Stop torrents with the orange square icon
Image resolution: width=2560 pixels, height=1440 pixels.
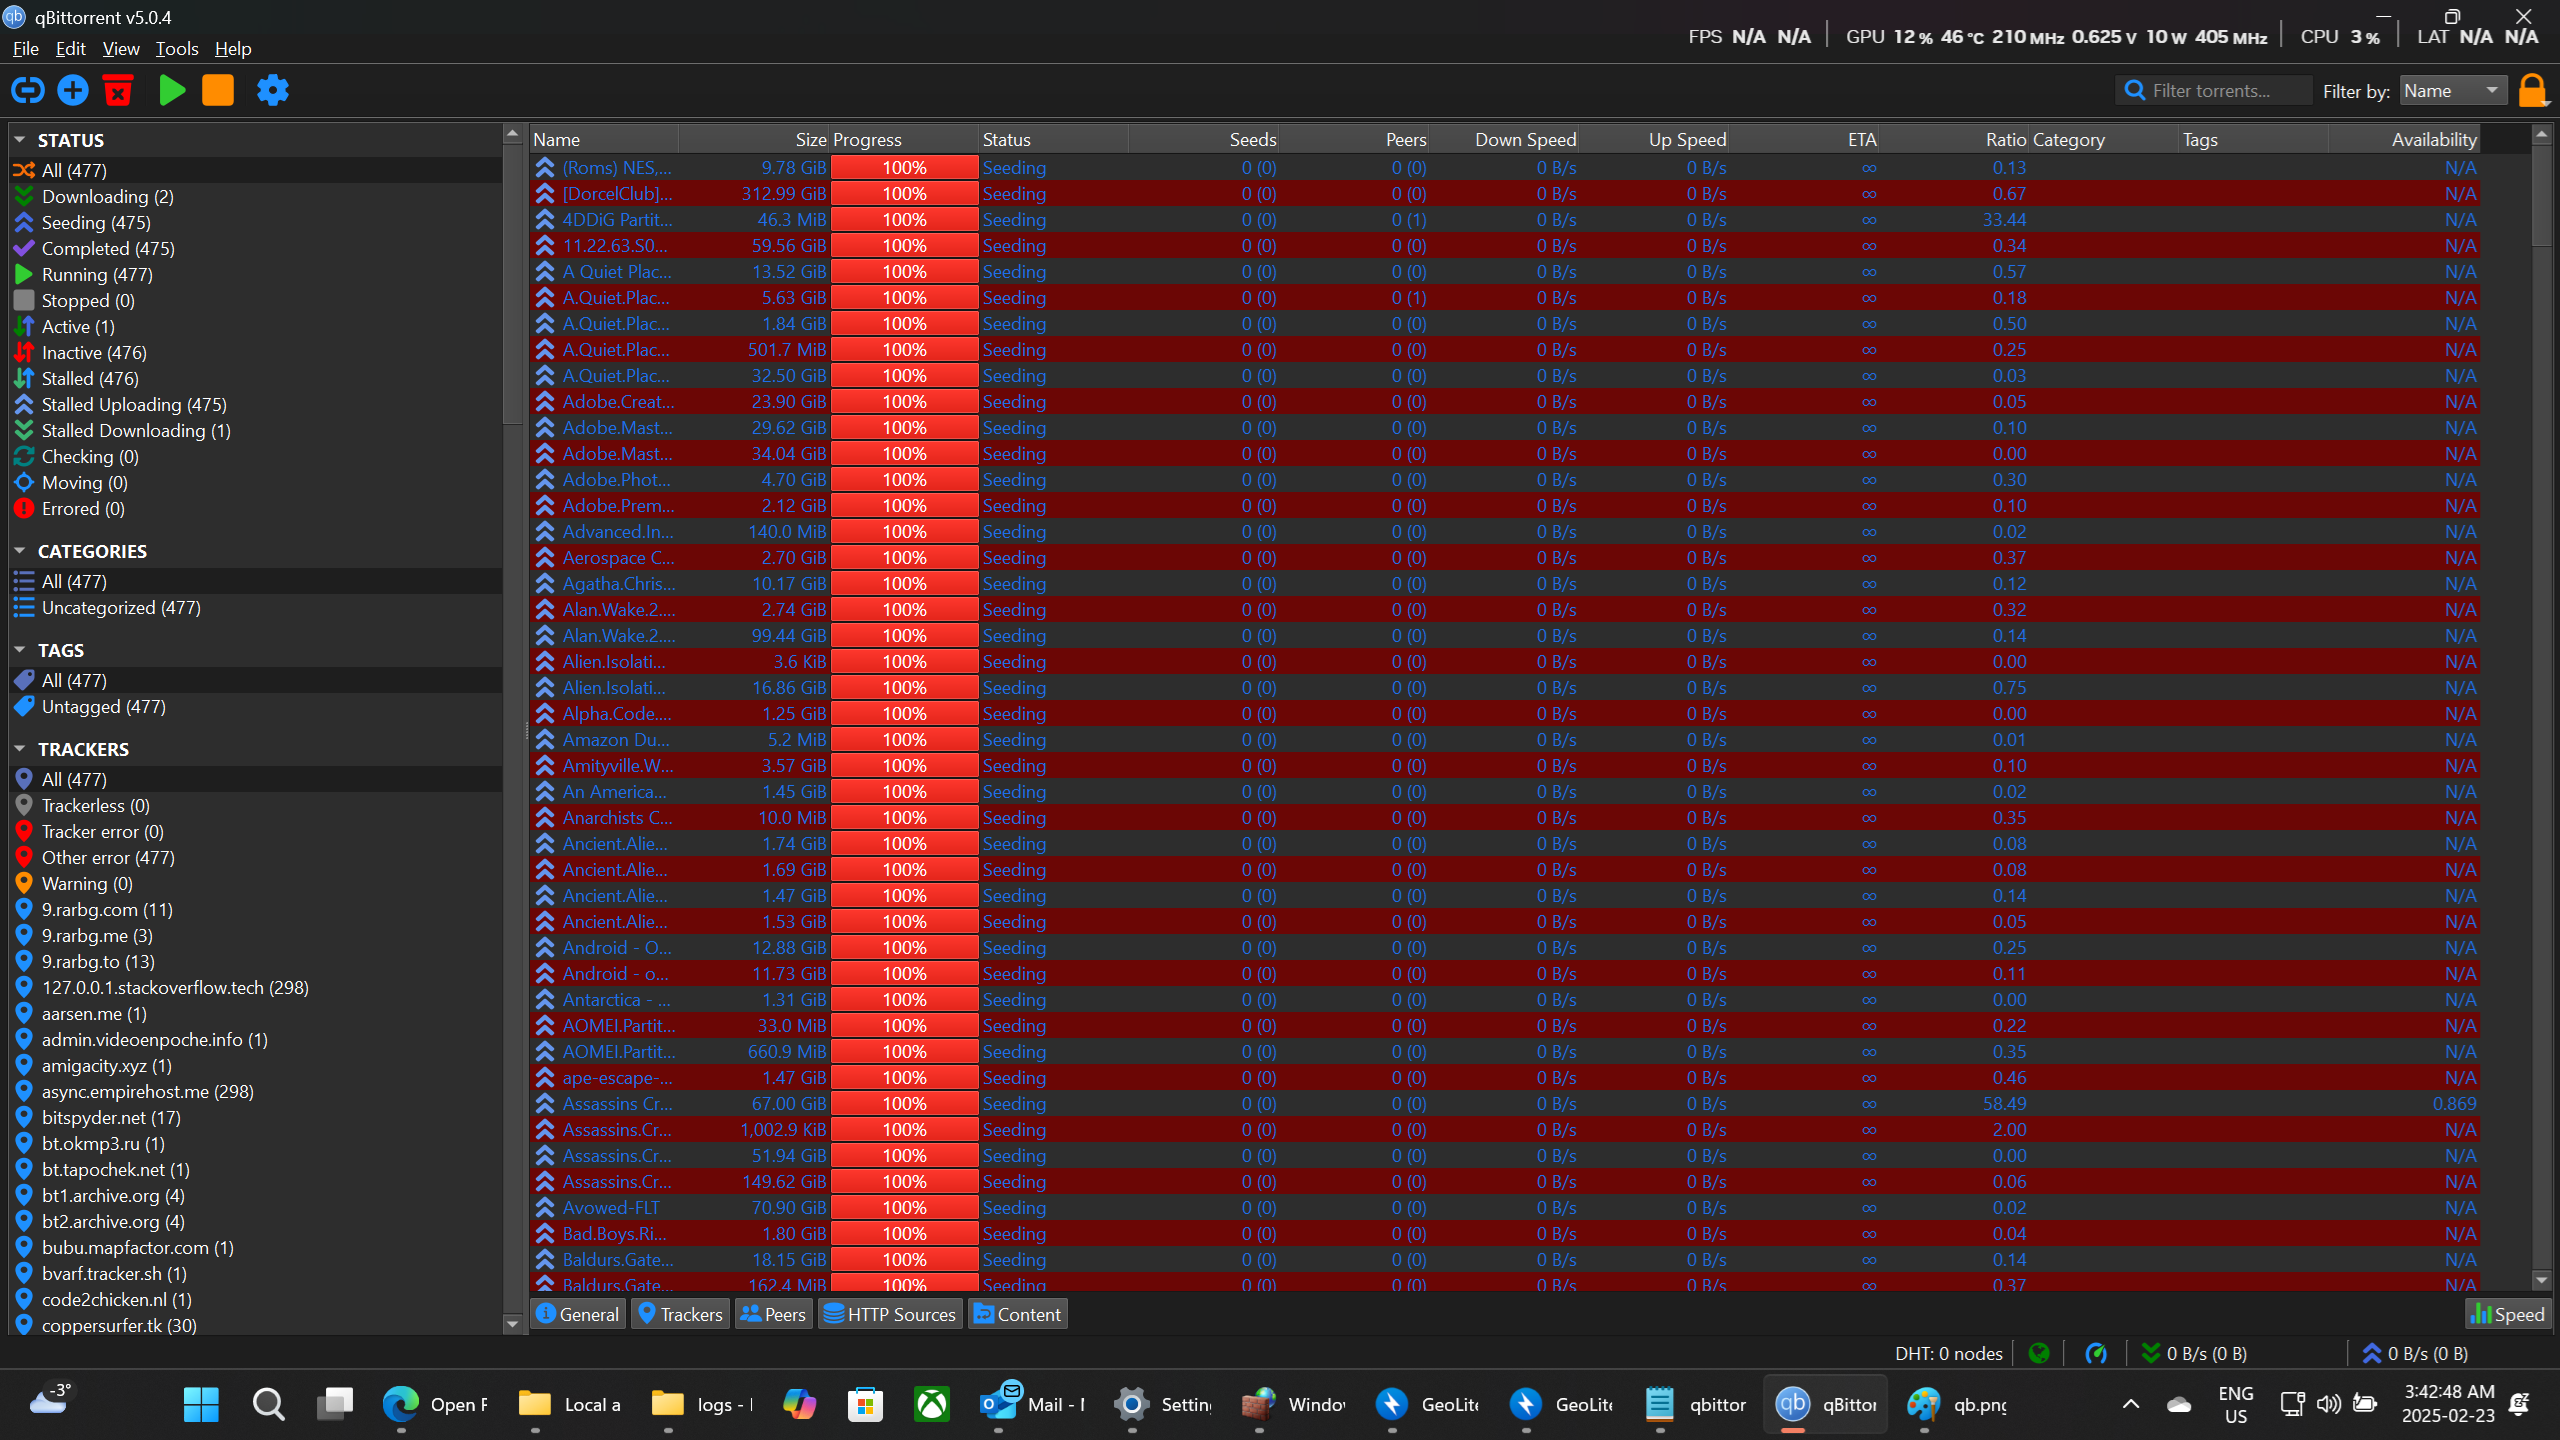click(x=218, y=90)
